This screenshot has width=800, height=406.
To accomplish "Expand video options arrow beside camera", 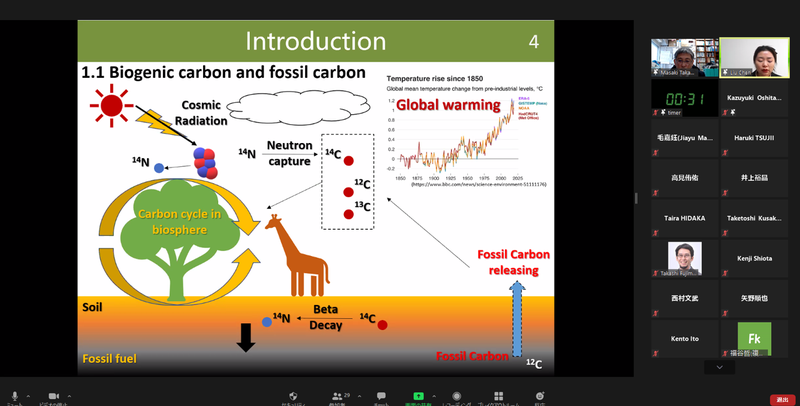I will (x=71, y=394).
